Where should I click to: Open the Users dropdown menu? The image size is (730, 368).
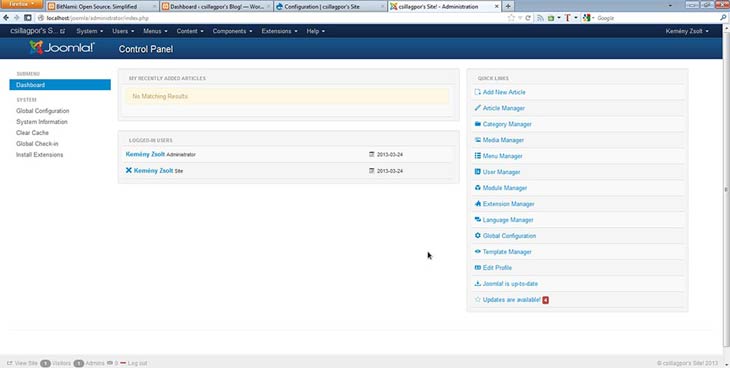click(123, 31)
